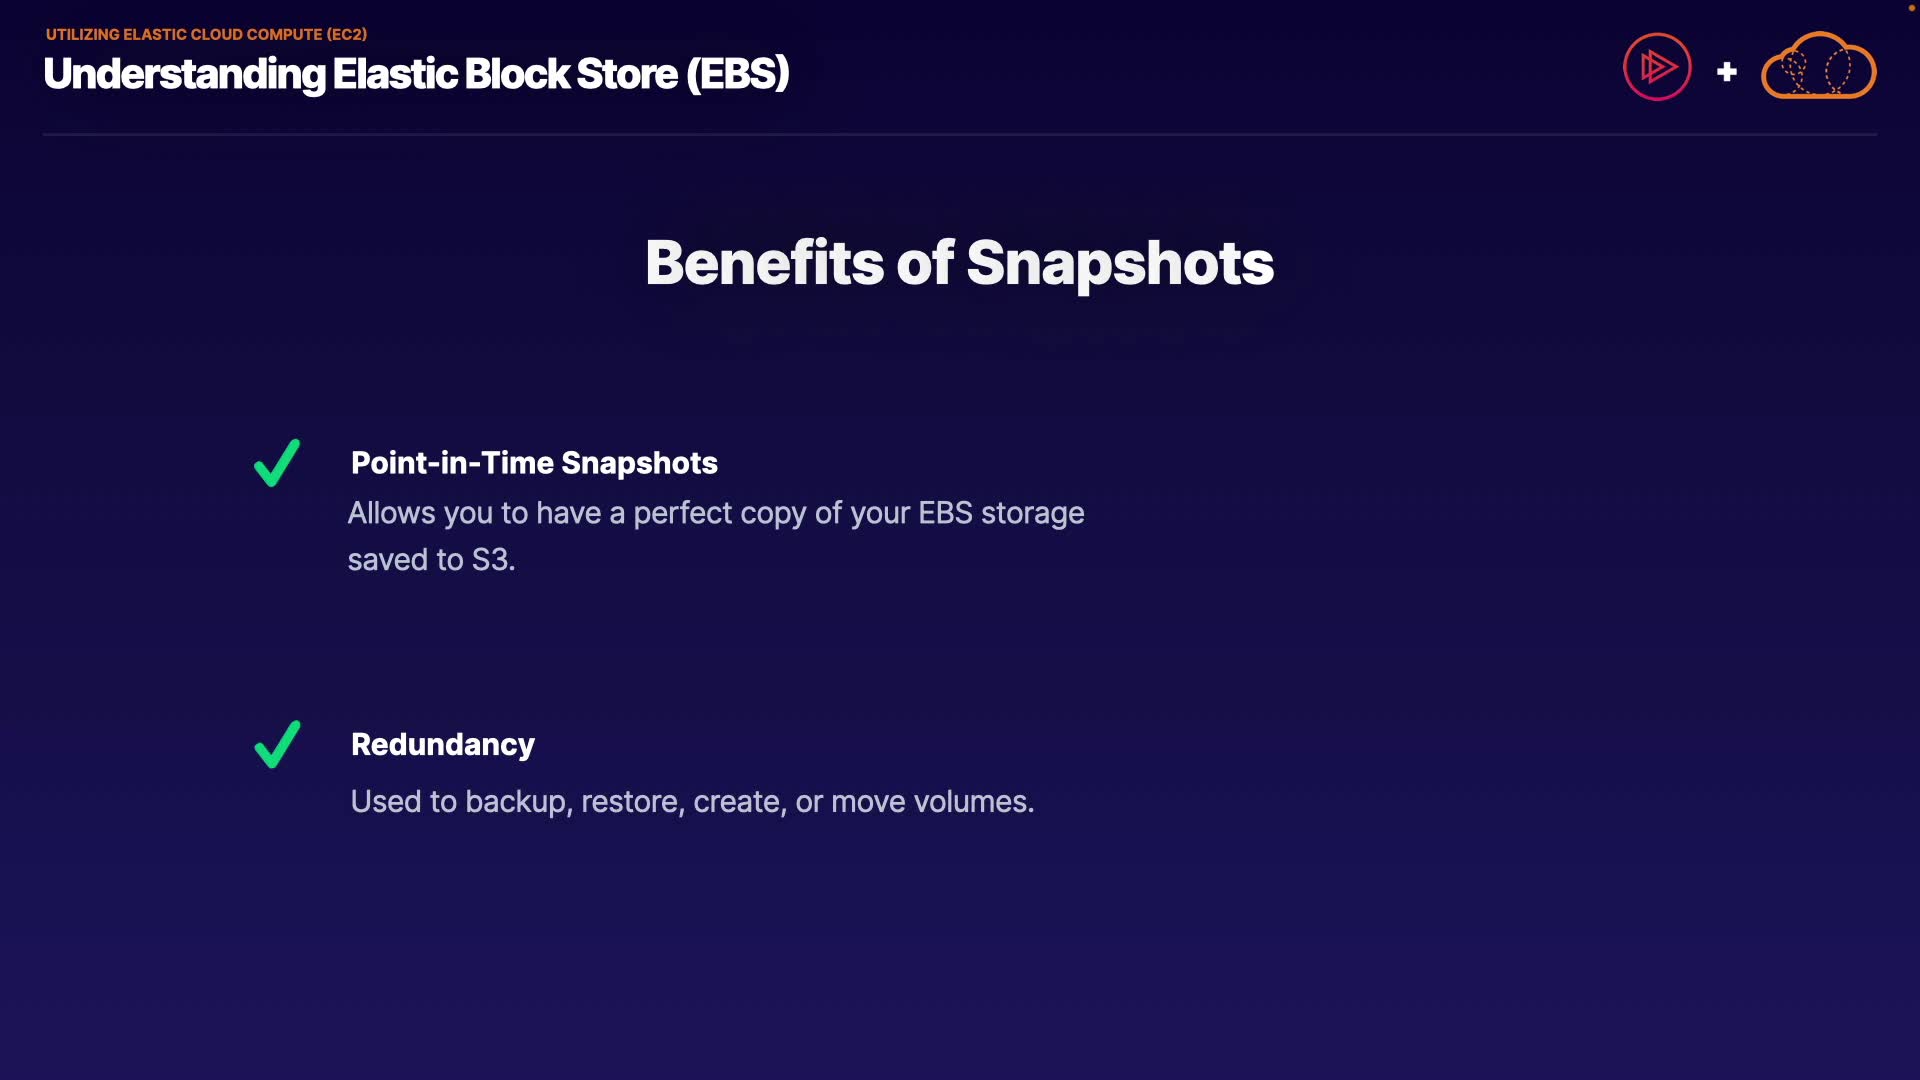Viewport: 1920px width, 1080px height.
Task: Select the "Point-in-Time Snapshots" bullet heading
Action: click(534, 463)
